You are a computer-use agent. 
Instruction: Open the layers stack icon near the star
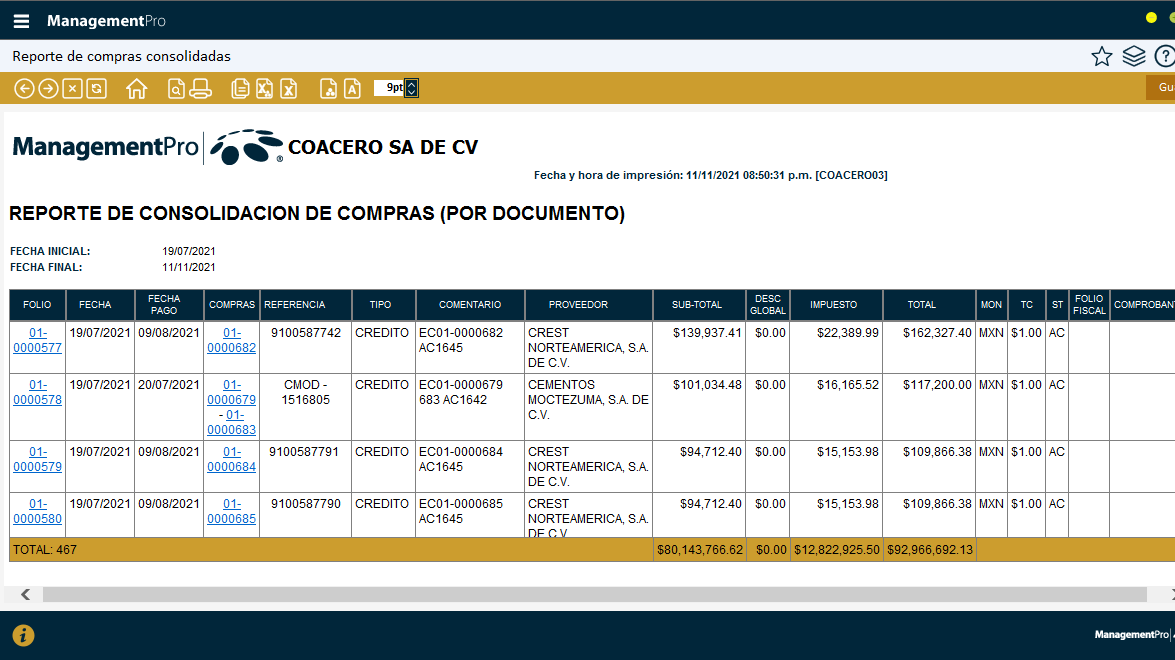click(x=1134, y=57)
